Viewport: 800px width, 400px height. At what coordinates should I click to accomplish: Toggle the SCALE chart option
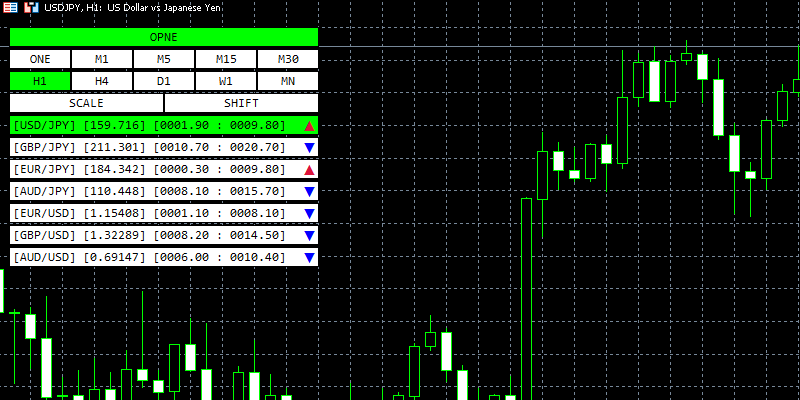(86, 103)
